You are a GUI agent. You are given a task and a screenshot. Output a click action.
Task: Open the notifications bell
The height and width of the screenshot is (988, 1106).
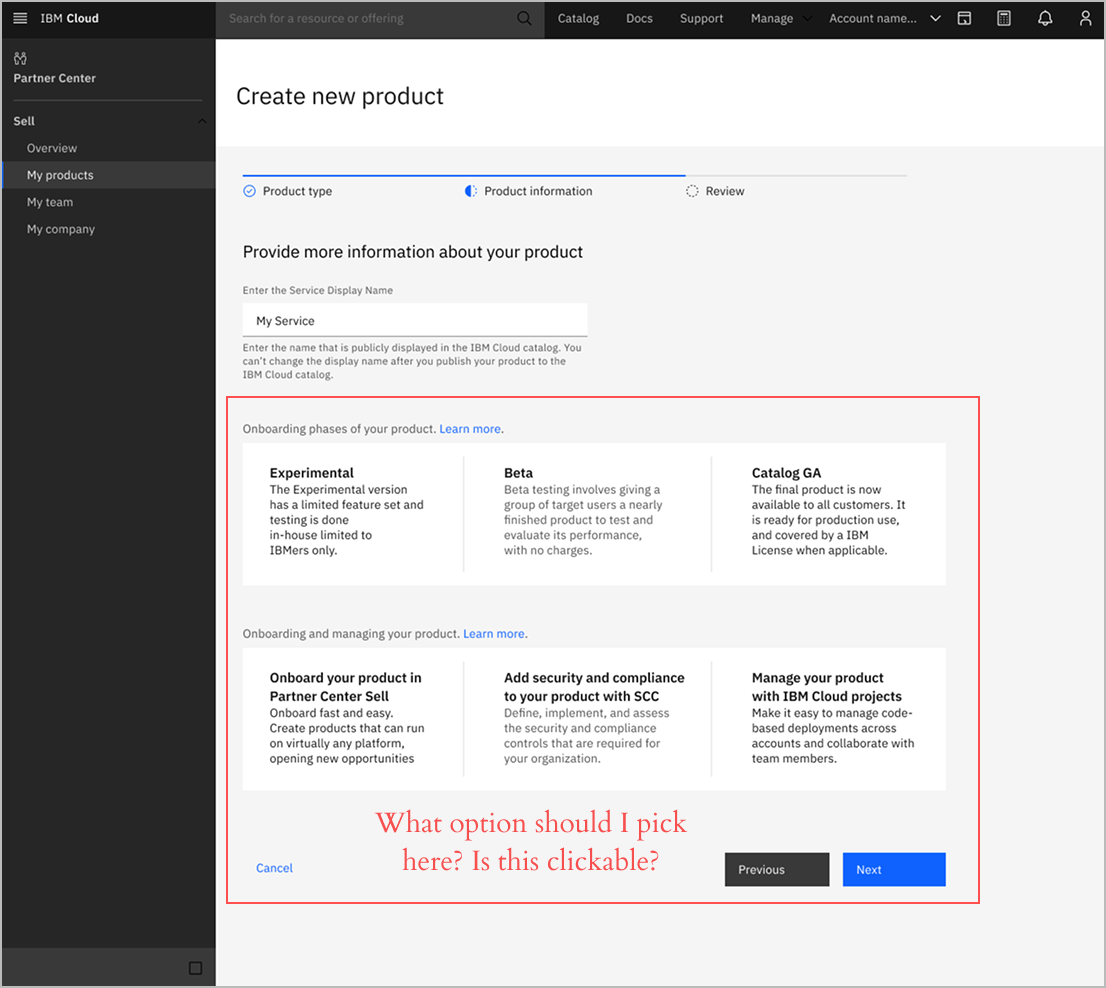pyautogui.click(x=1045, y=19)
